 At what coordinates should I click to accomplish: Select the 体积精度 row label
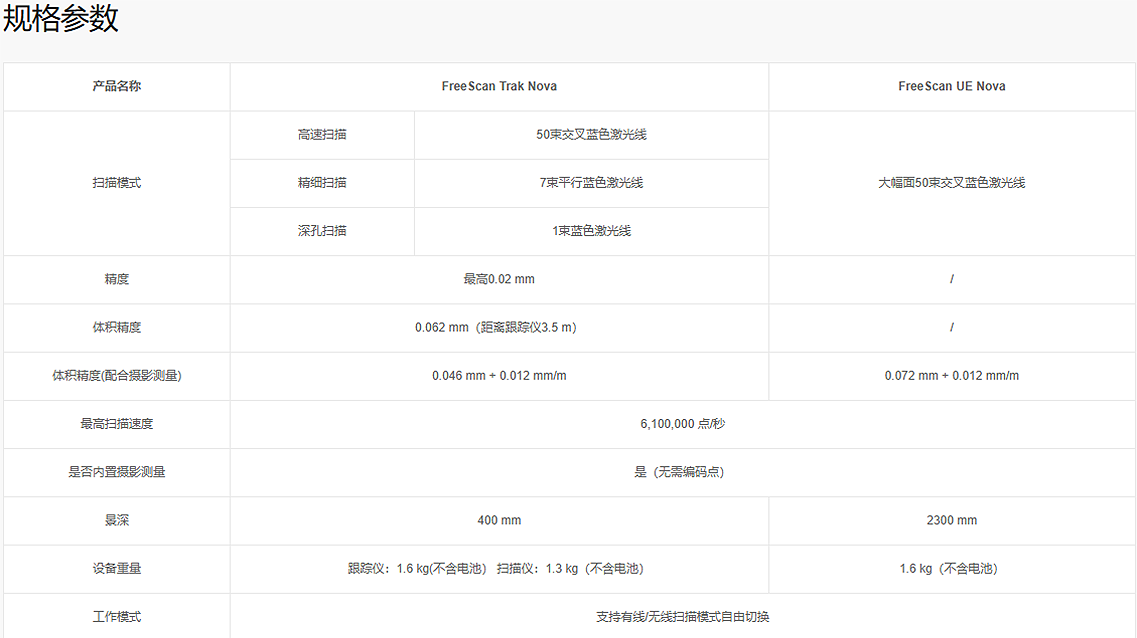pyautogui.click(x=117, y=328)
